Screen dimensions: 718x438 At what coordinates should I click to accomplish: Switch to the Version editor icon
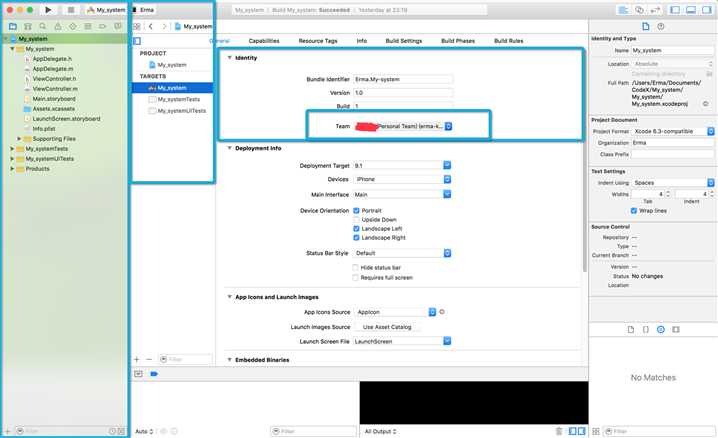[x=655, y=10]
